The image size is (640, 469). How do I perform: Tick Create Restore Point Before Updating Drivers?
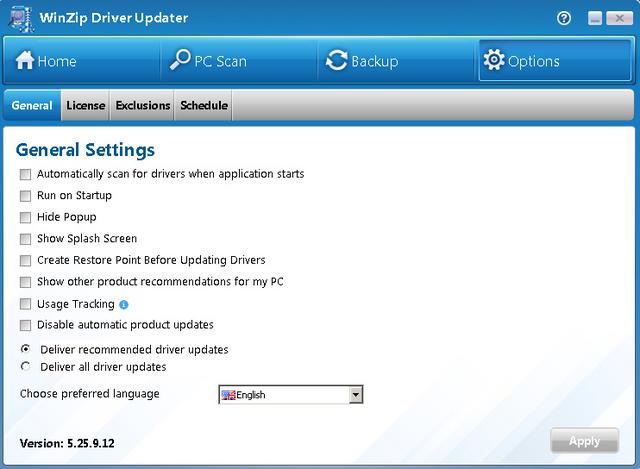(25, 260)
